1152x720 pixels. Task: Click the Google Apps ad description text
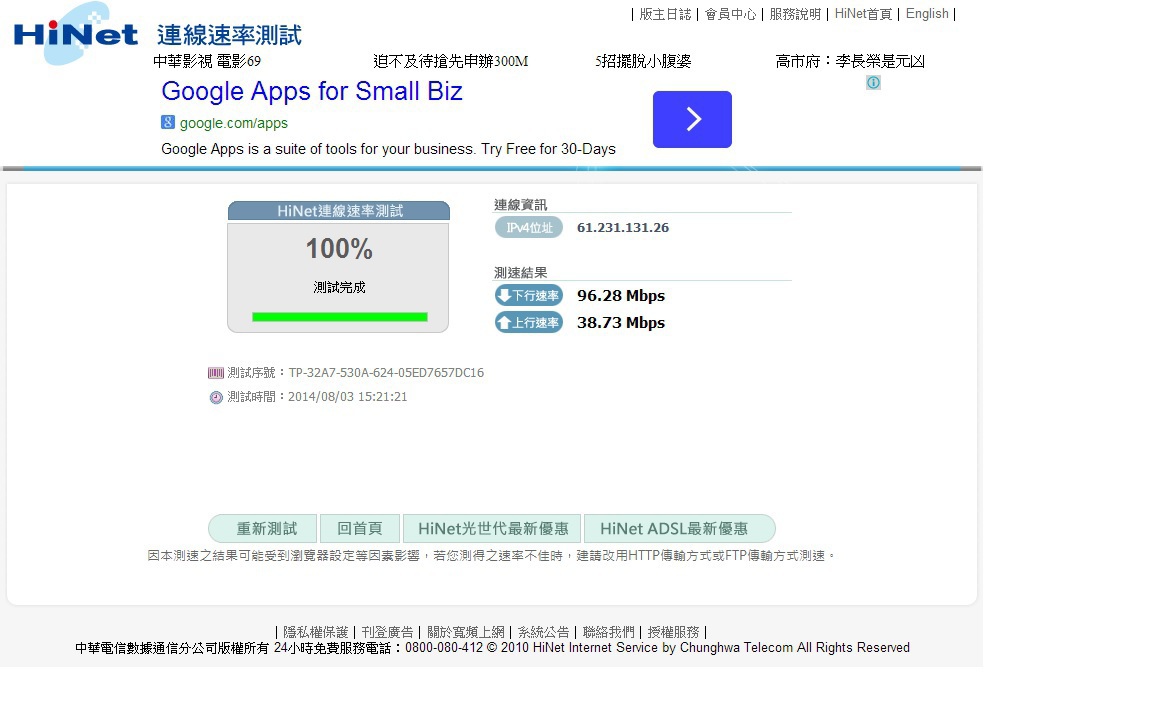coord(389,149)
